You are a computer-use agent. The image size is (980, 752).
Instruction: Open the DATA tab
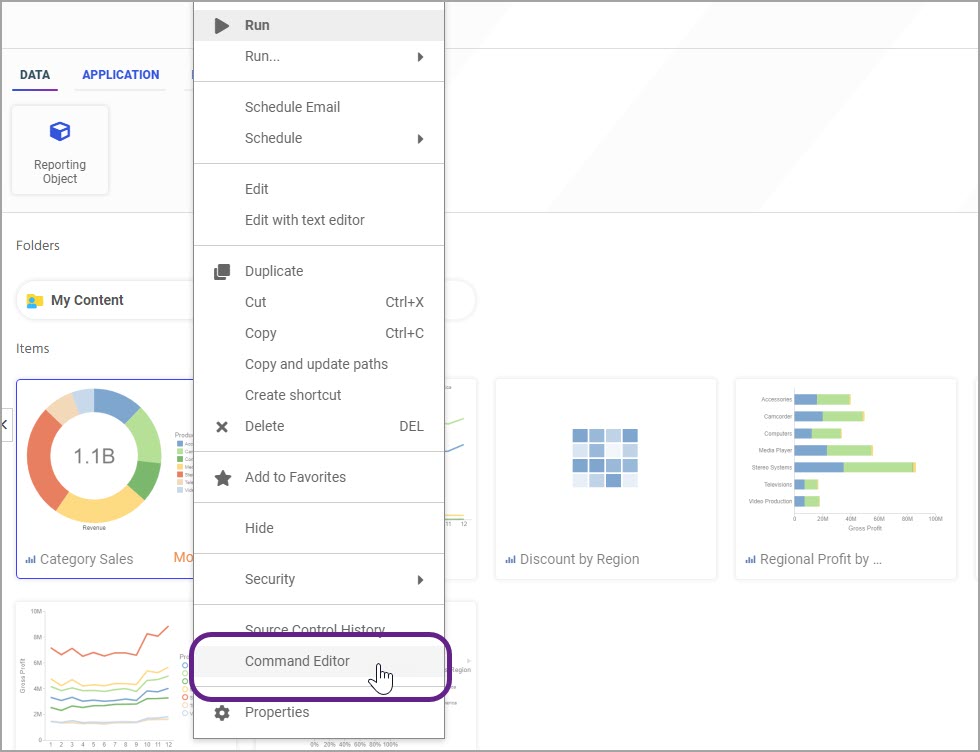[35, 75]
